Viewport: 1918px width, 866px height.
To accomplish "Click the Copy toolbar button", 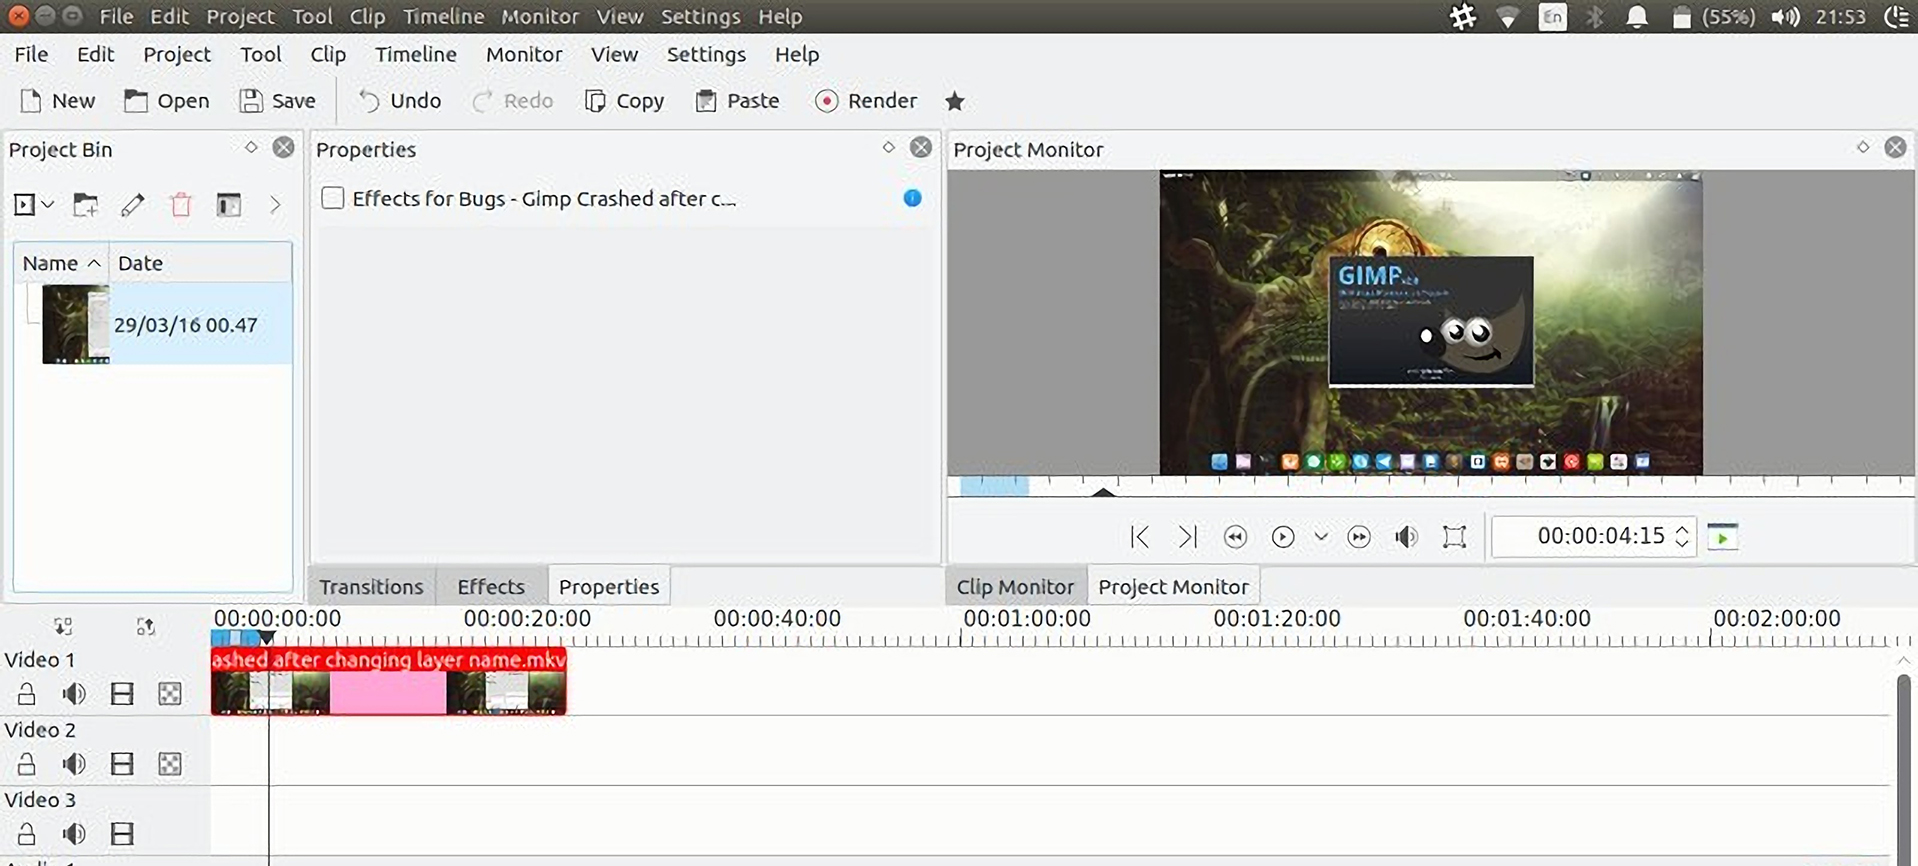I will point(624,101).
